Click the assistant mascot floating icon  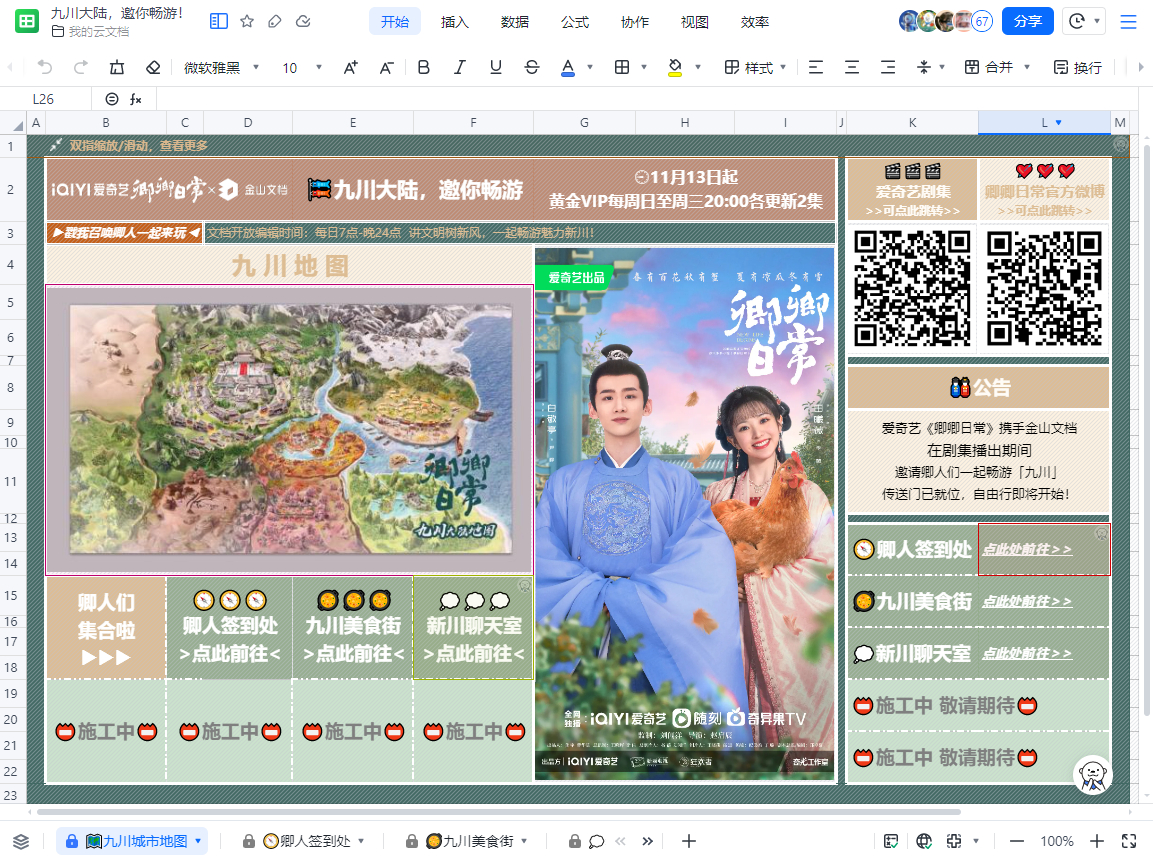pyautogui.click(x=1093, y=775)
